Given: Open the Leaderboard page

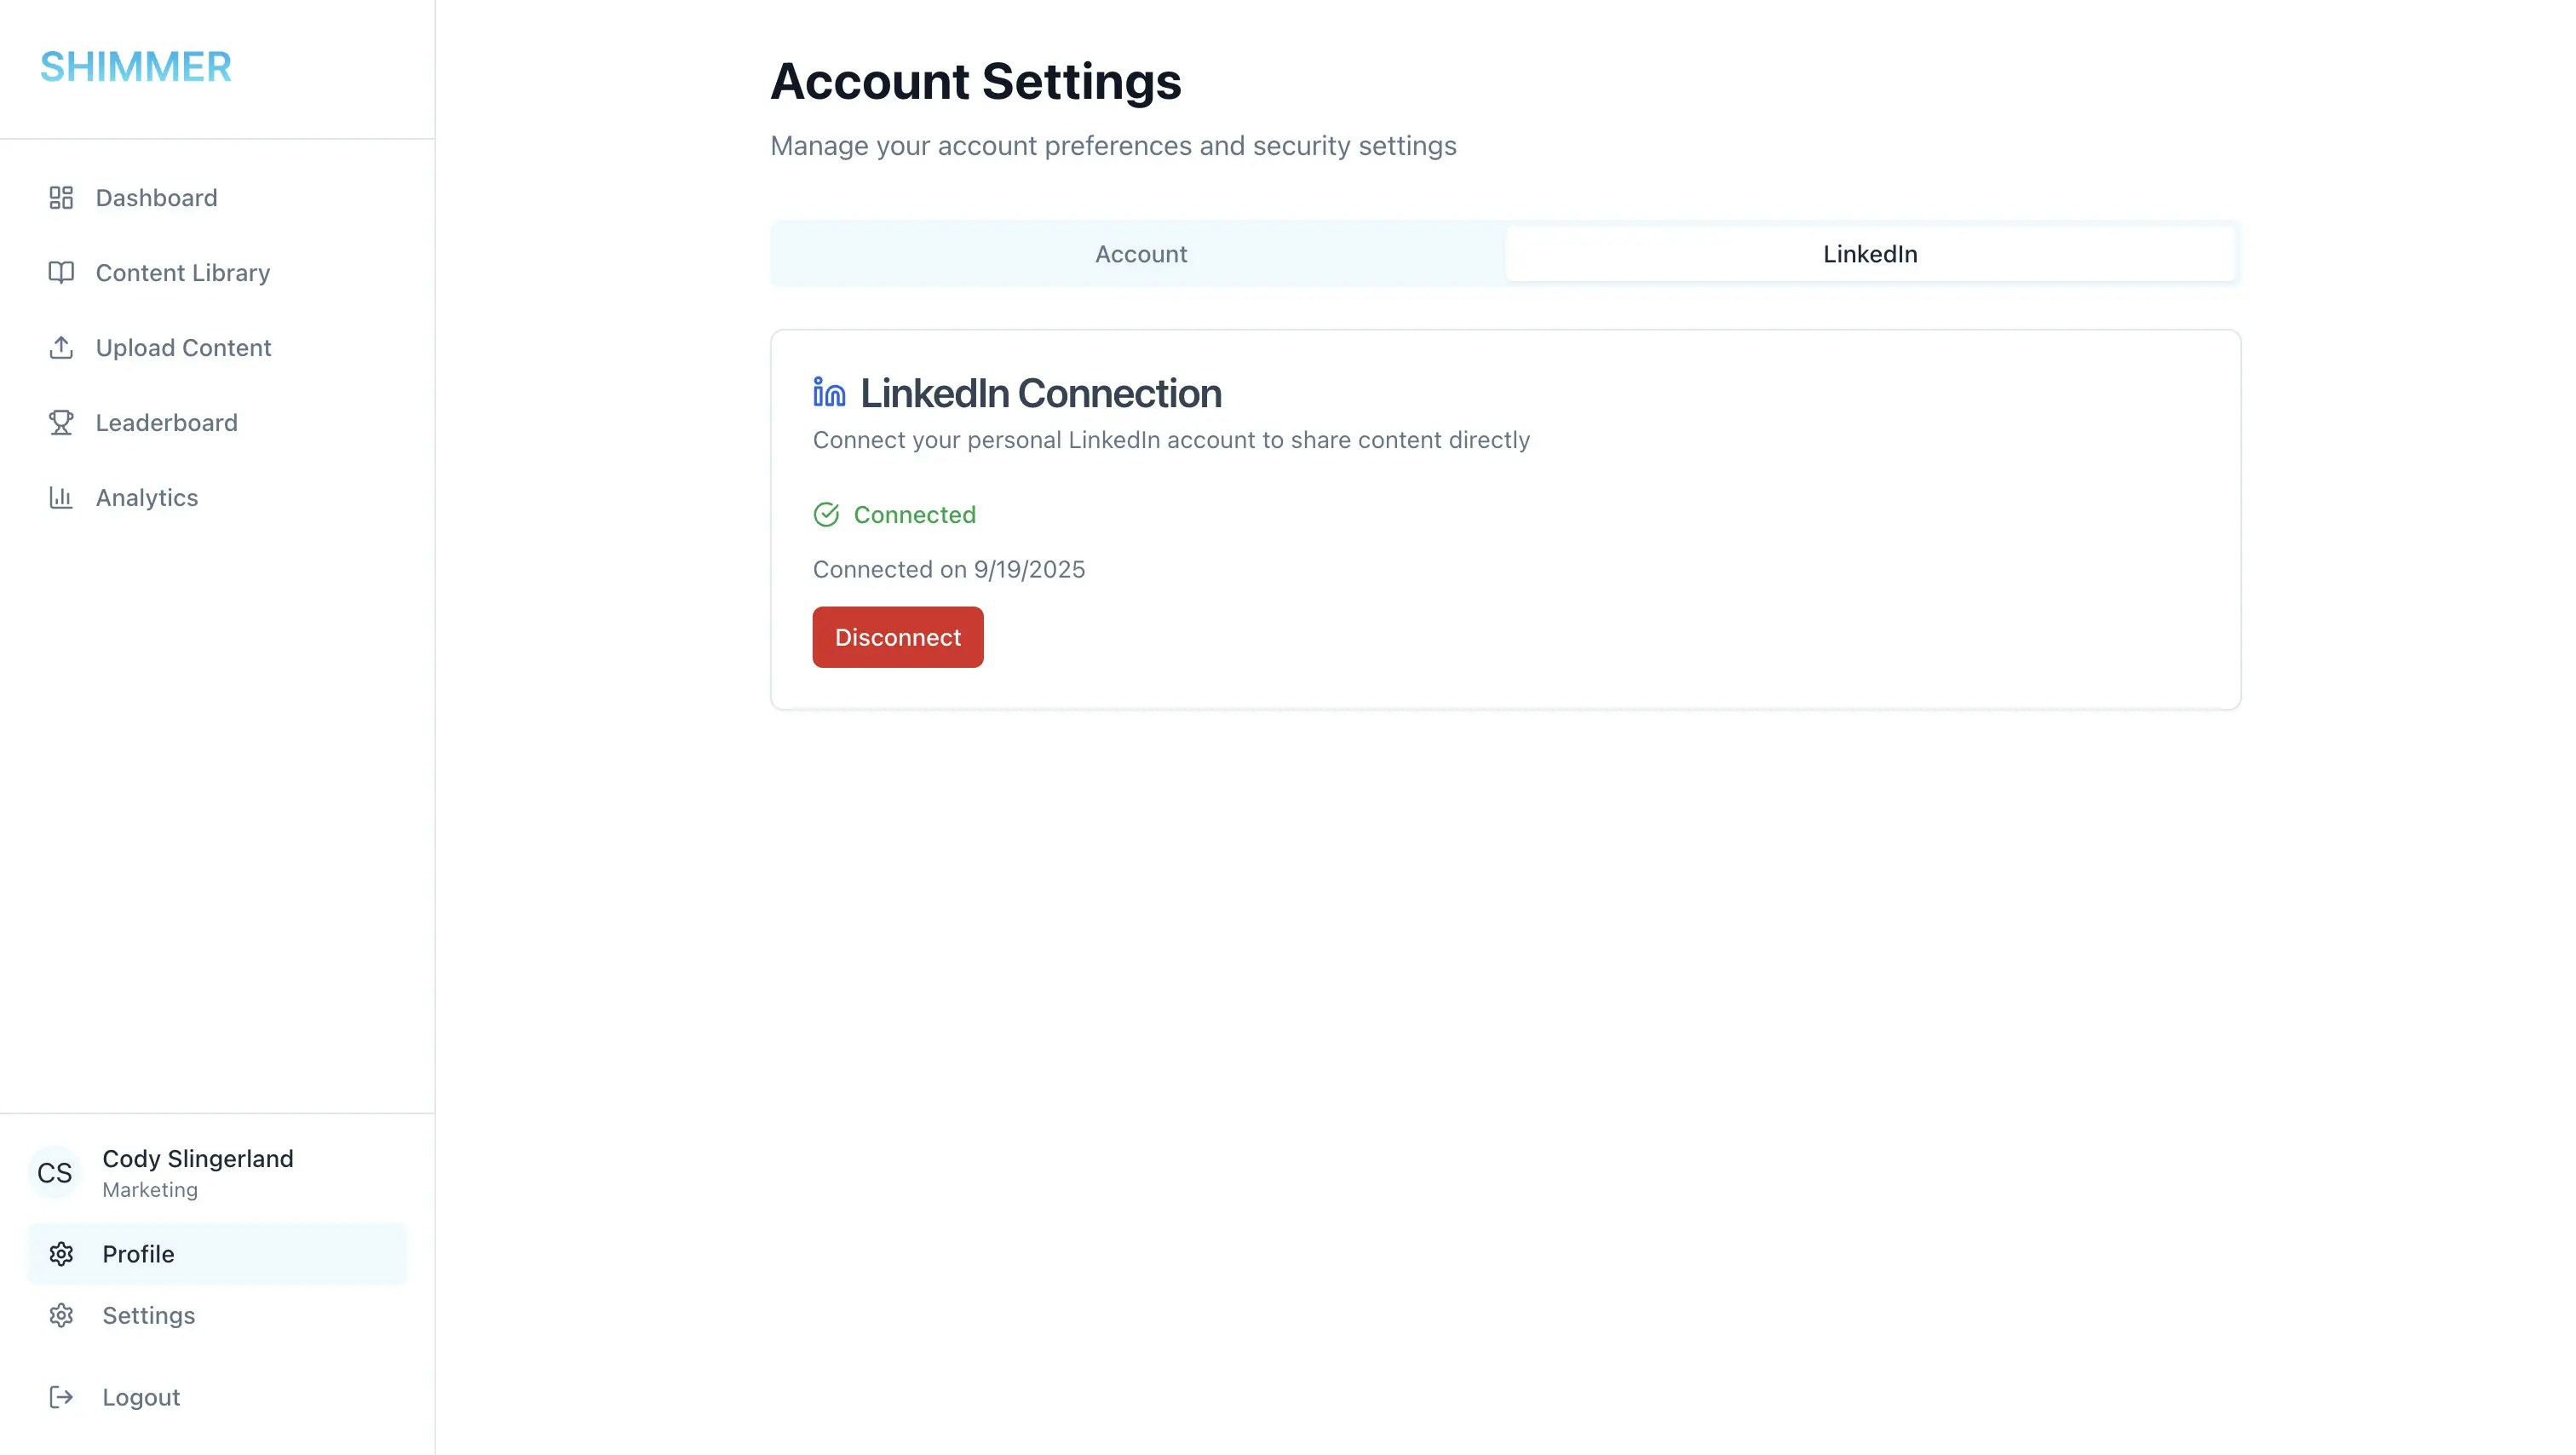Looking at the screenshot, I should point(166,422).
